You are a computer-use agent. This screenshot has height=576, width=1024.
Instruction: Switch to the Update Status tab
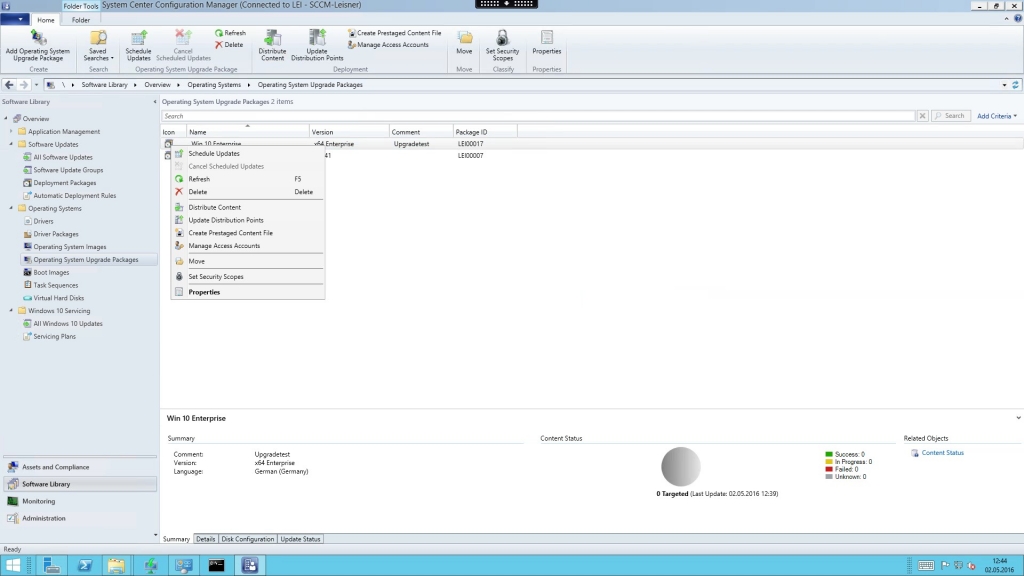pos(300,539)
